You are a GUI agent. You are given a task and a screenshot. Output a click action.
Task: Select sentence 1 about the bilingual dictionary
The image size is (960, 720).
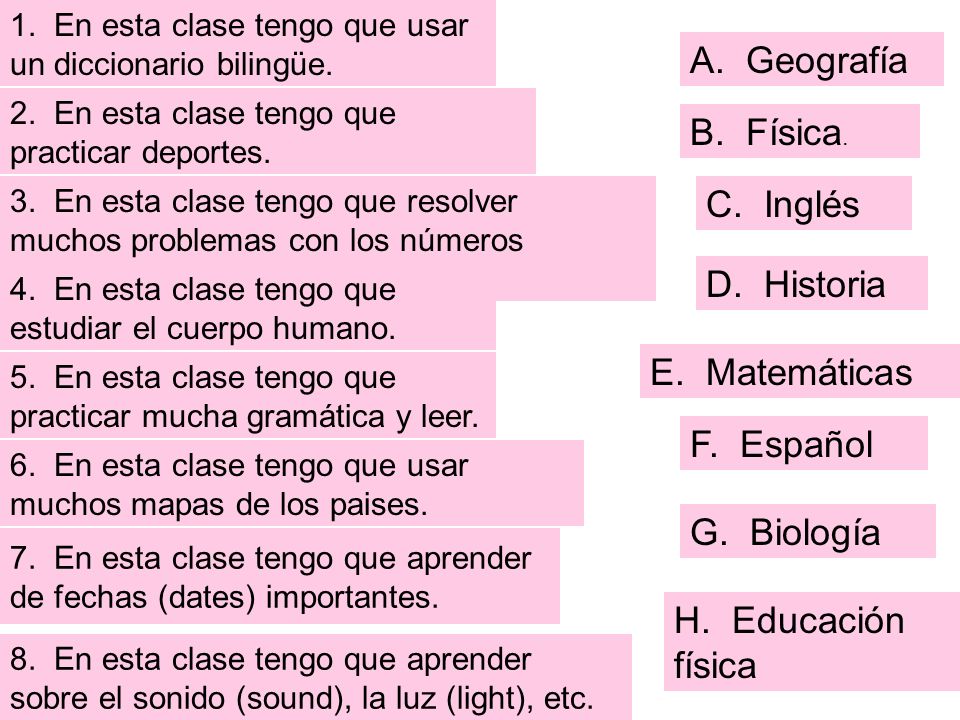pos(247,43)
